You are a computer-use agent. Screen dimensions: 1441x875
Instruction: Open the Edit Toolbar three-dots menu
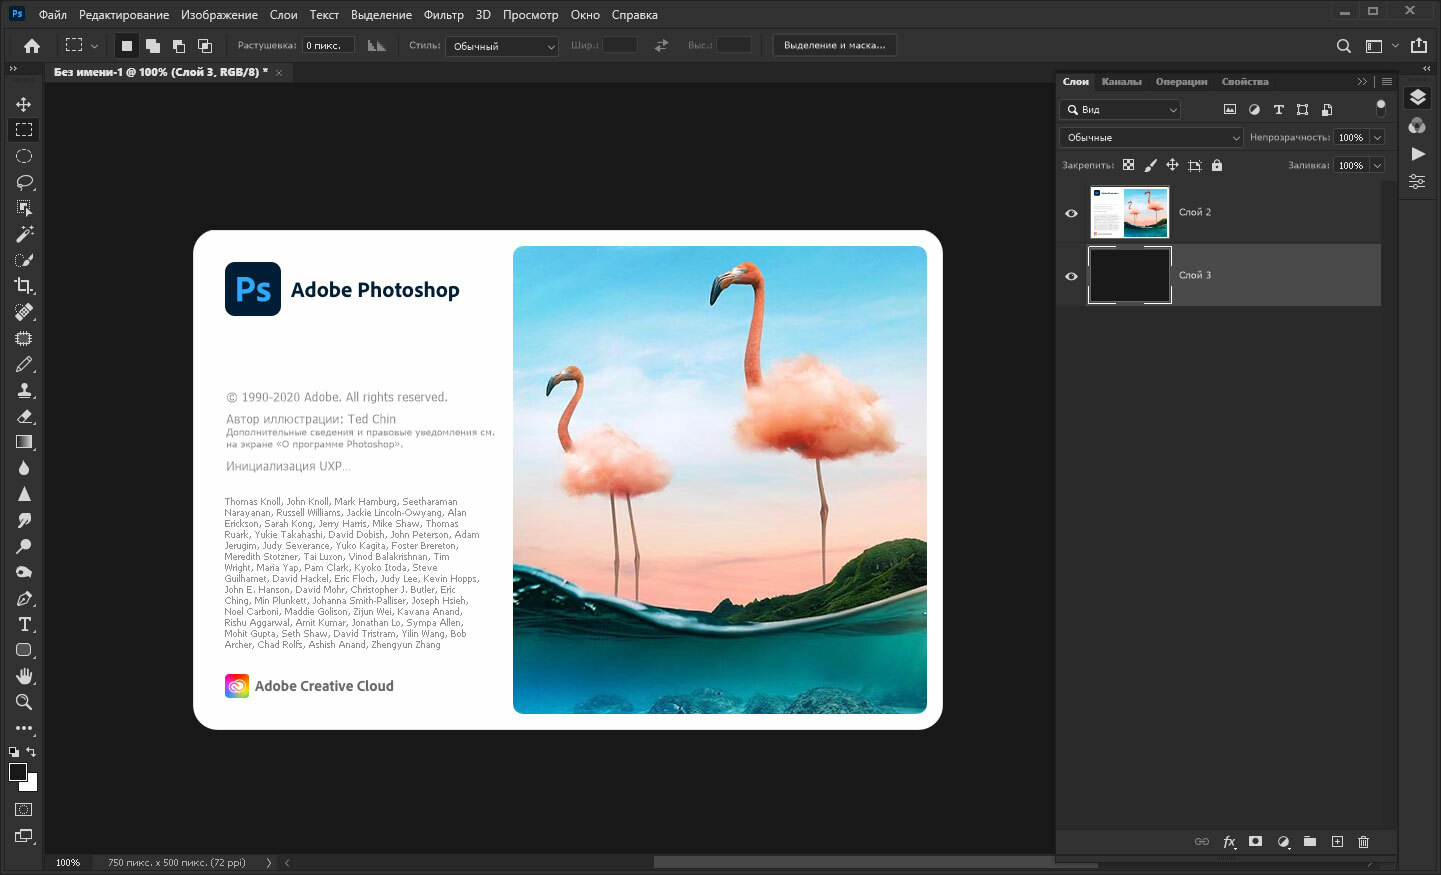24,728
